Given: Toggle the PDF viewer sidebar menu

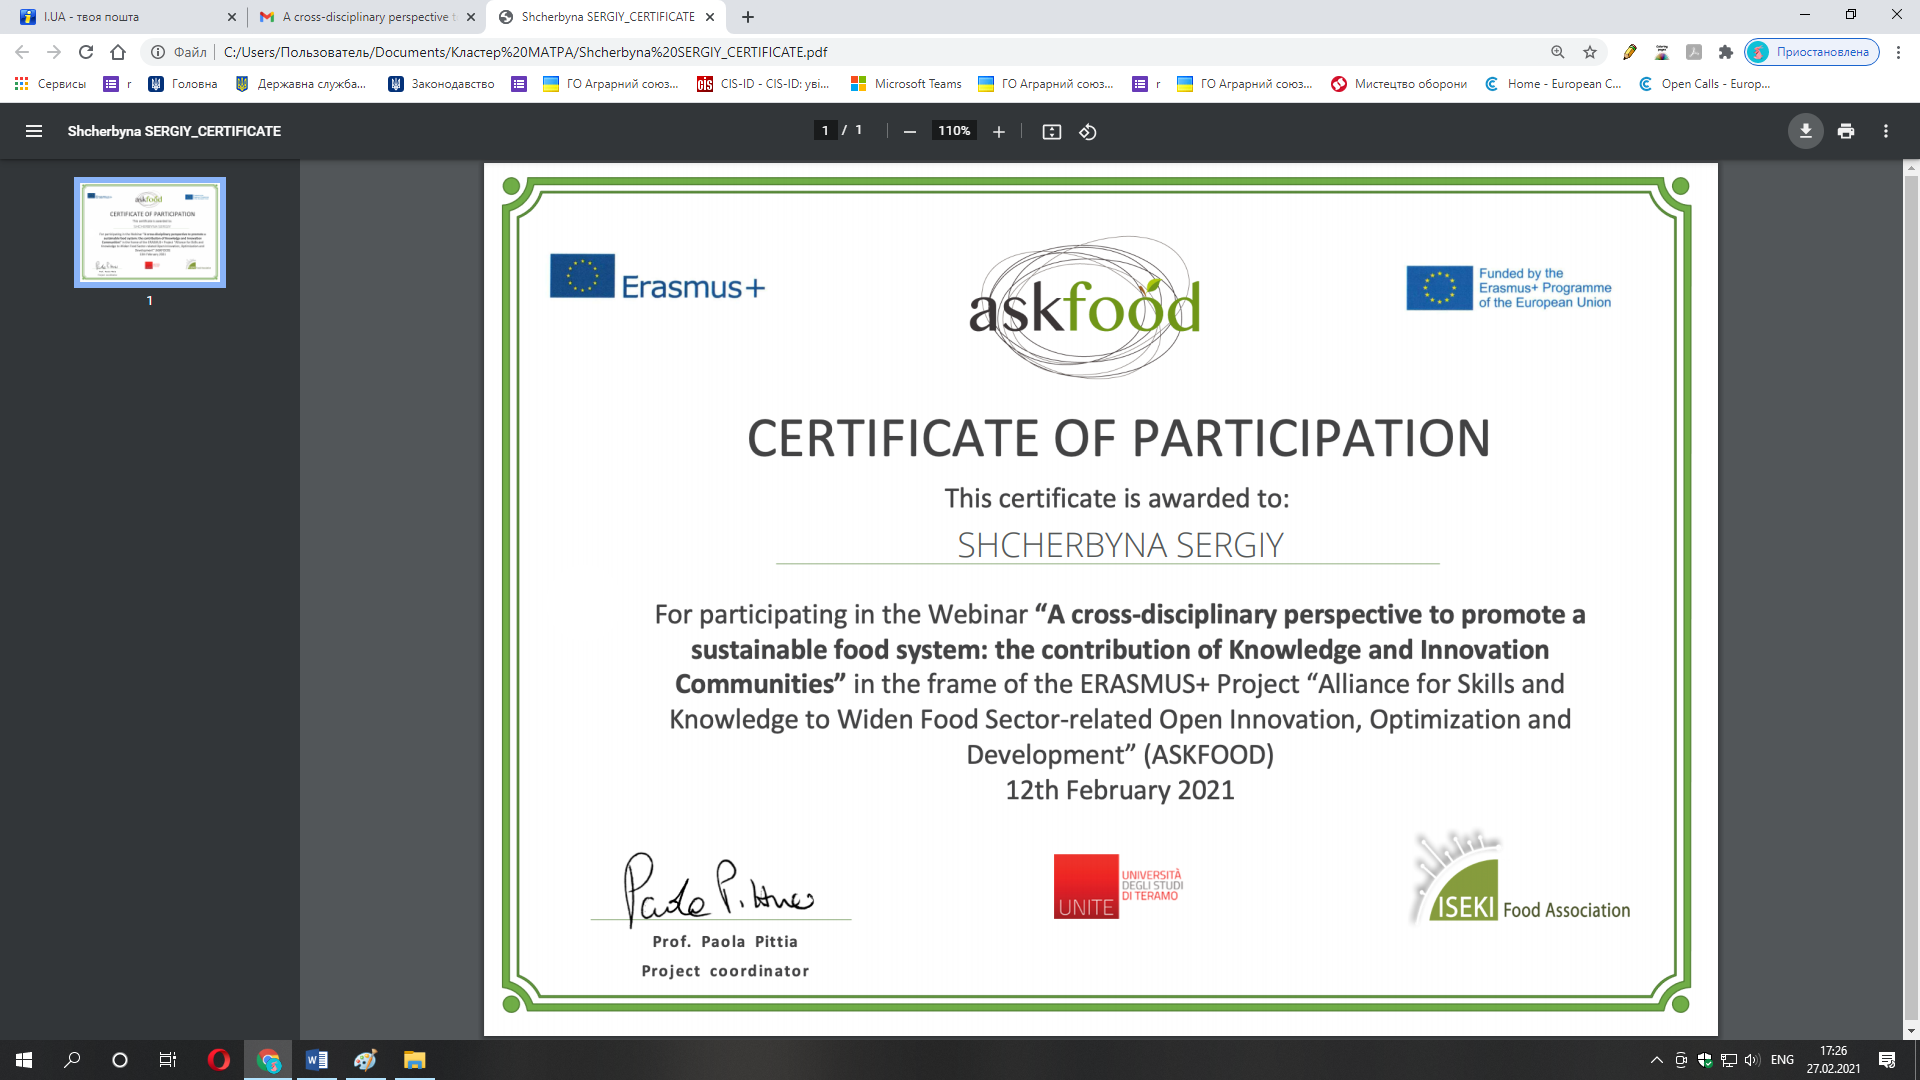Looking at the screenshot, I should pyautogui.click(x=34, y=131).
